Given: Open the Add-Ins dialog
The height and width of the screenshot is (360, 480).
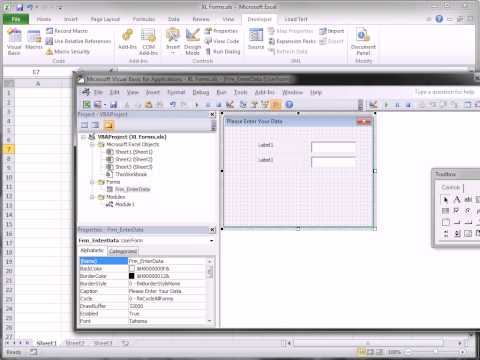Looking at the screenshot, I should coord(127,39).
